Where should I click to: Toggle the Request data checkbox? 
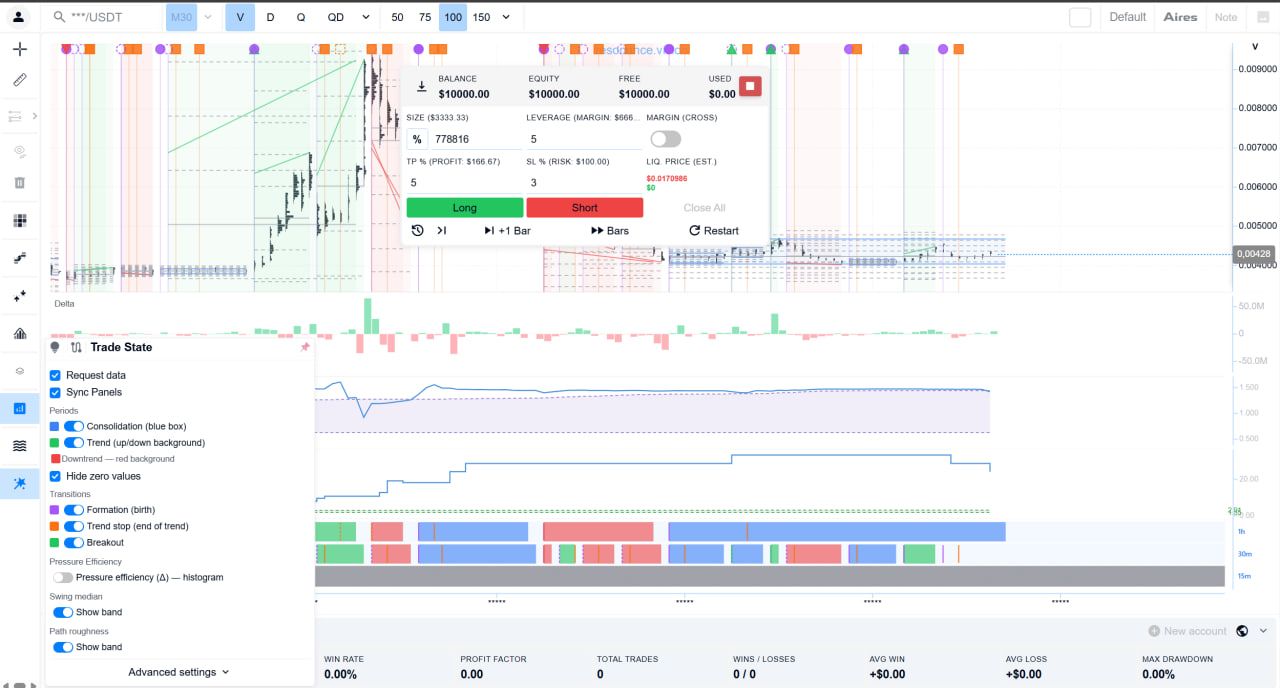(55, 375)
